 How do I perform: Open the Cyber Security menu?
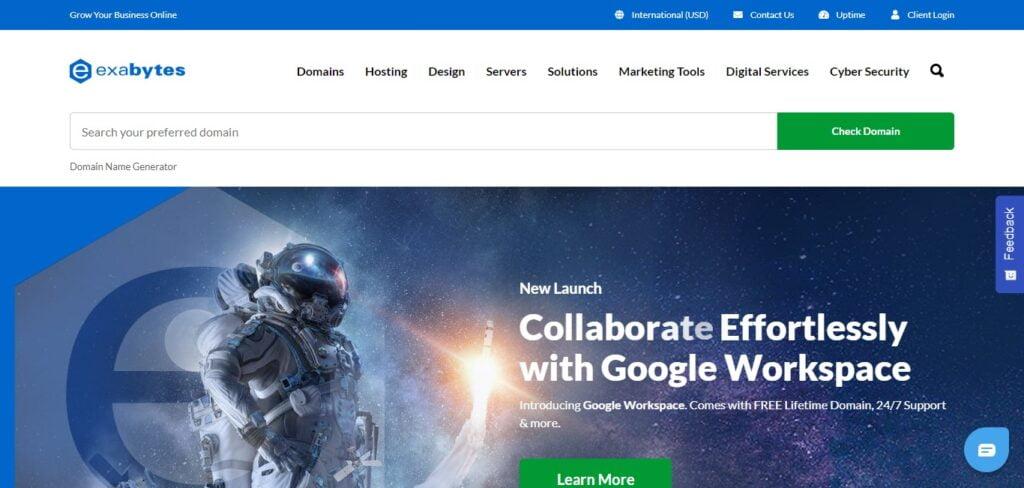[869, 72]
